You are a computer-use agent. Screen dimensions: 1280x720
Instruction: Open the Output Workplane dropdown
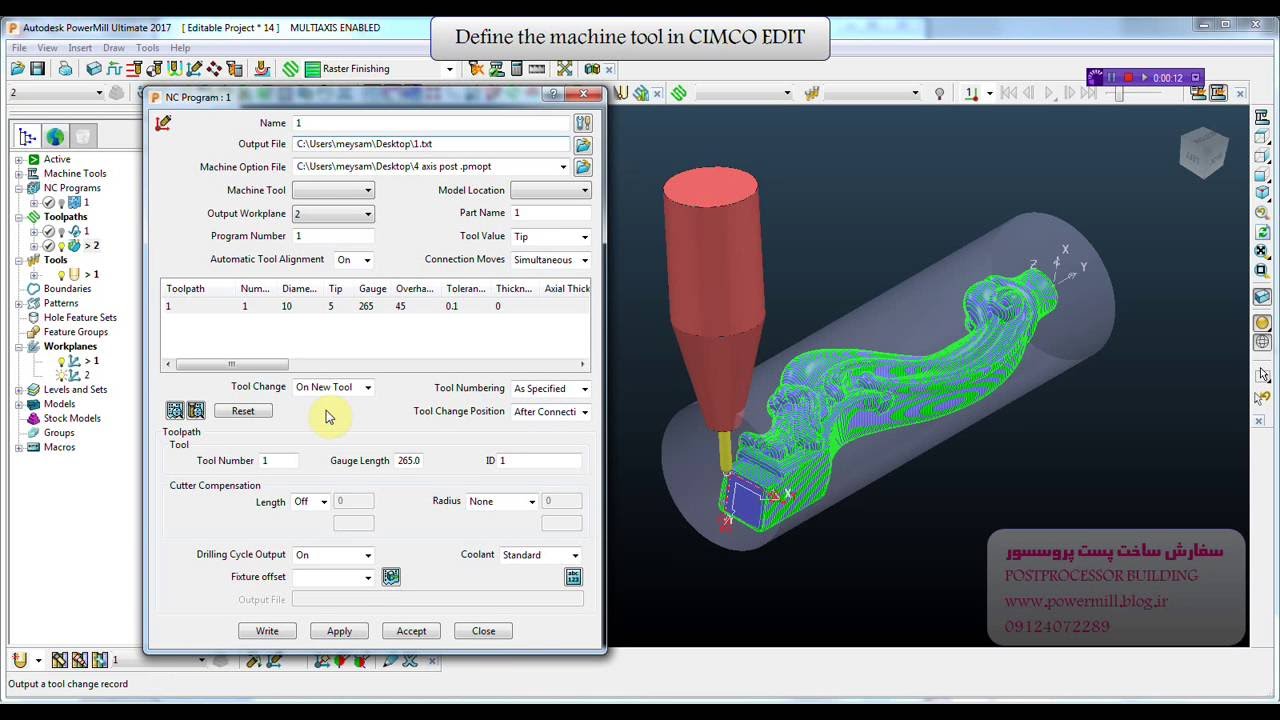point(333,214)
